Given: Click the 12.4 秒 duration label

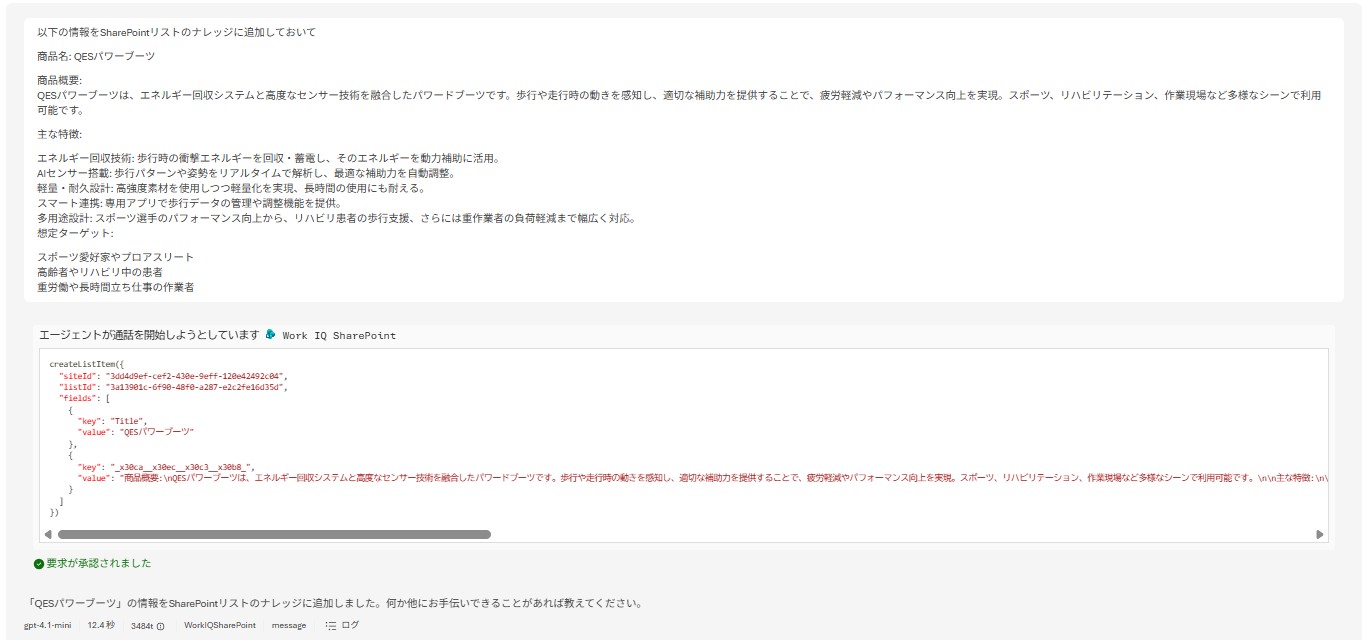Looking at the screenshot, I should pos(101,626).
